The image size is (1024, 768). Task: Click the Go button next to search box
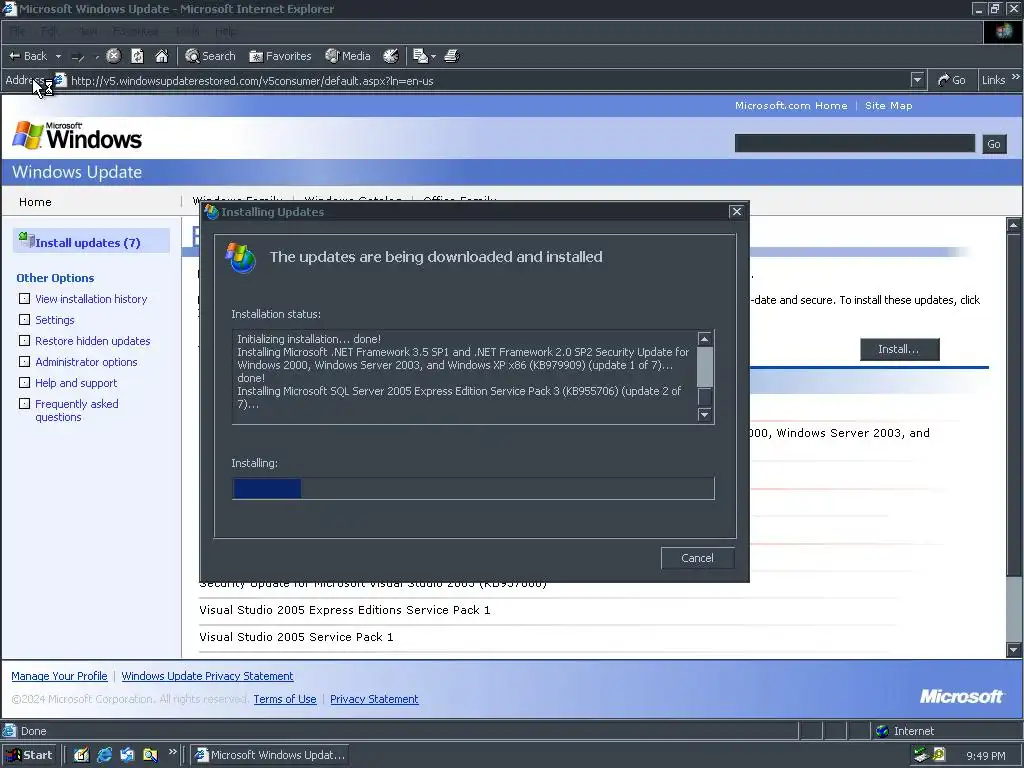pyautogui.click(x=994, y=144)
